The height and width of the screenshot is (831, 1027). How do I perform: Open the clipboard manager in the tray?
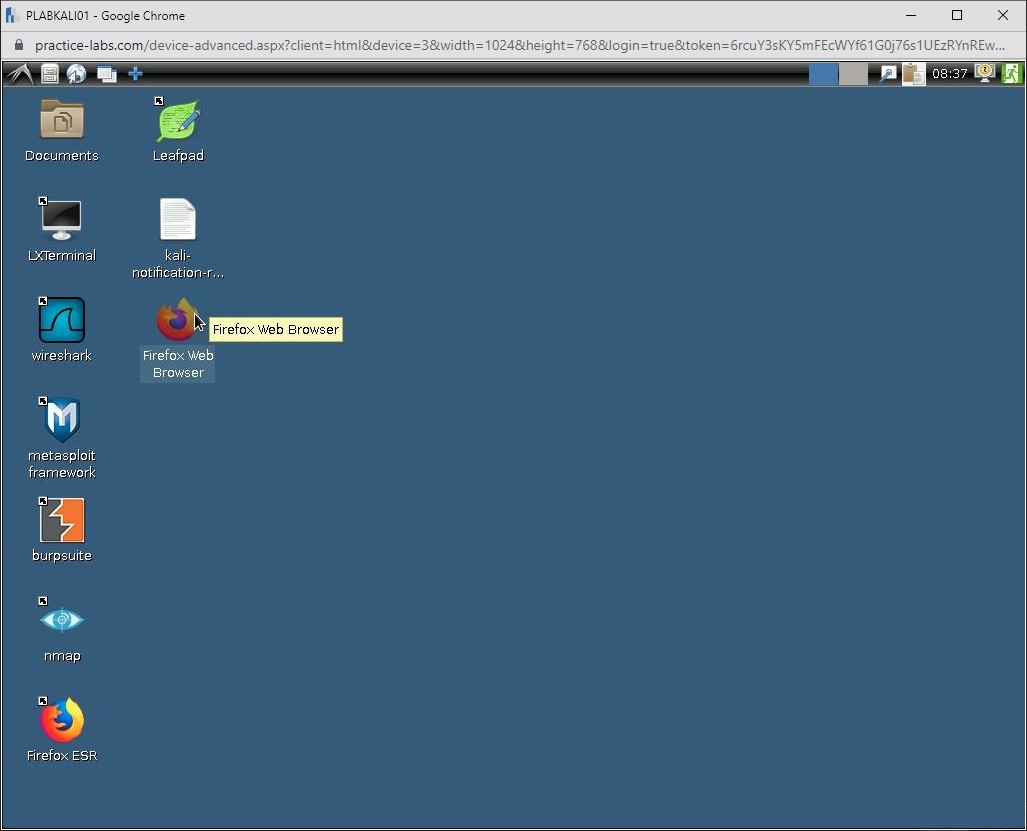click(x=913, y=73)
